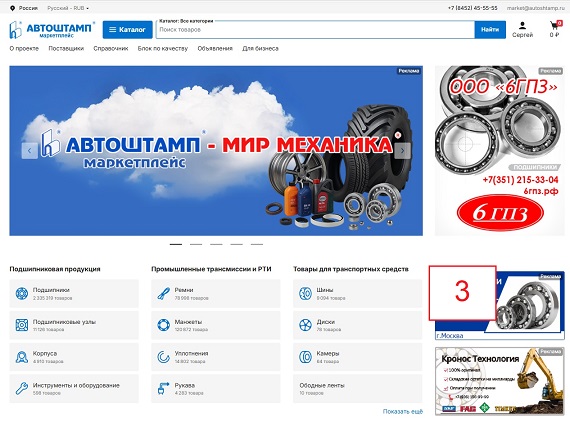570x422 pixels.
Task: Open the Для бизнеса menu item
Action: tap(260, 48)
